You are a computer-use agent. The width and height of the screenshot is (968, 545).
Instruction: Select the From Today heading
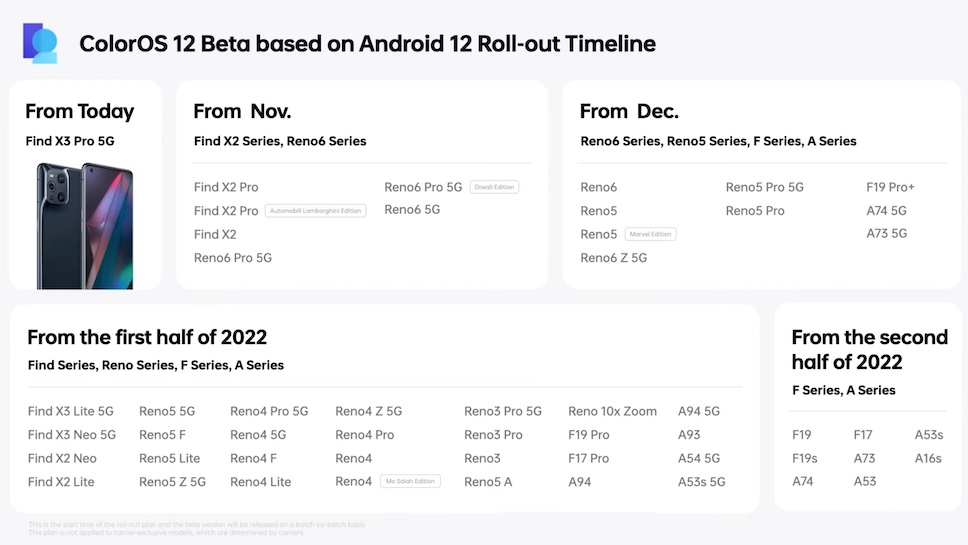79,111
